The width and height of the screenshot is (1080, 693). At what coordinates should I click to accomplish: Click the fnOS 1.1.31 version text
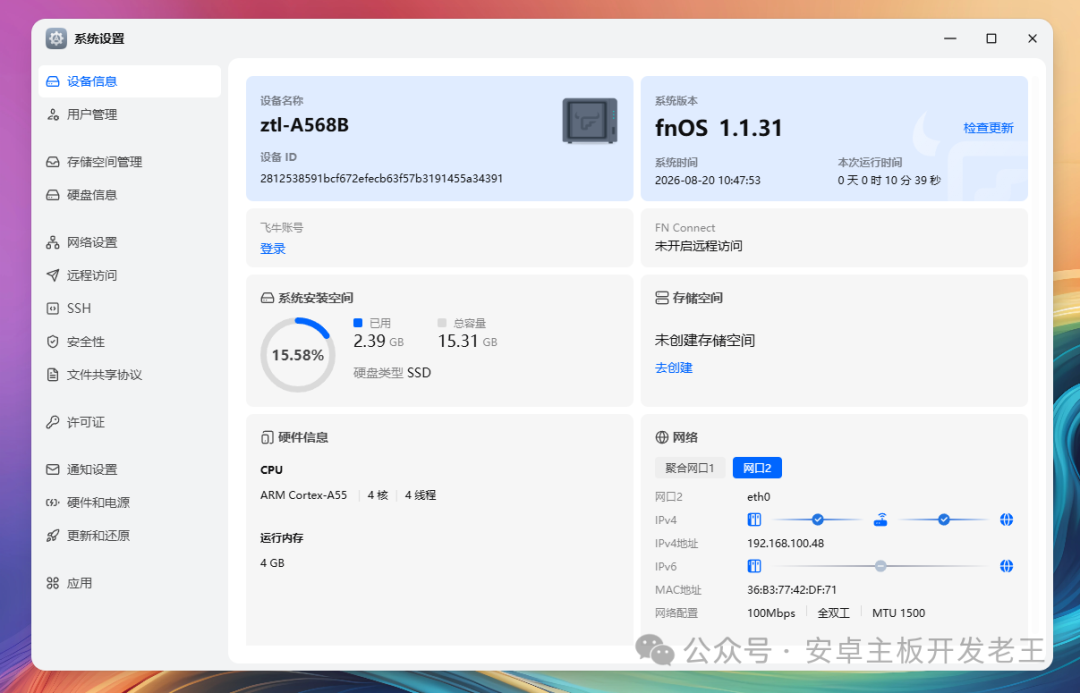(x=718, y=128)
